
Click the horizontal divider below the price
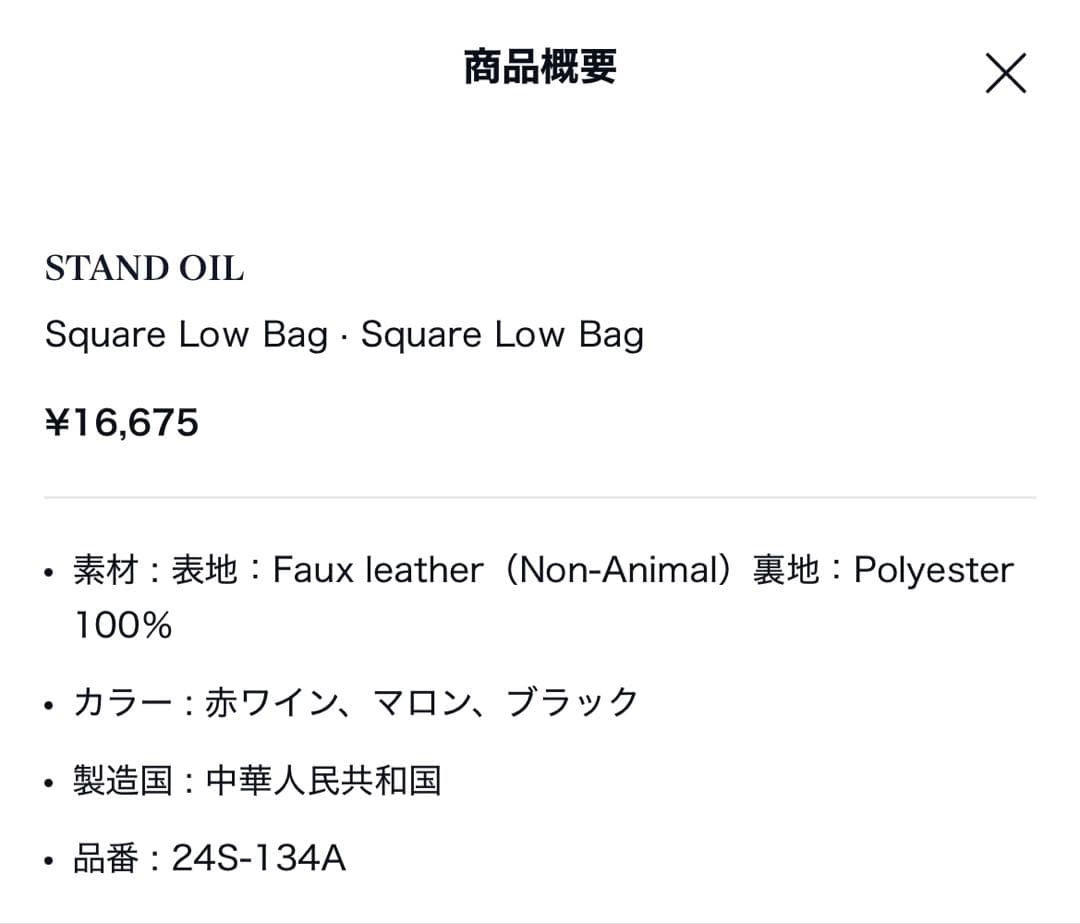[x=540, y=494]
